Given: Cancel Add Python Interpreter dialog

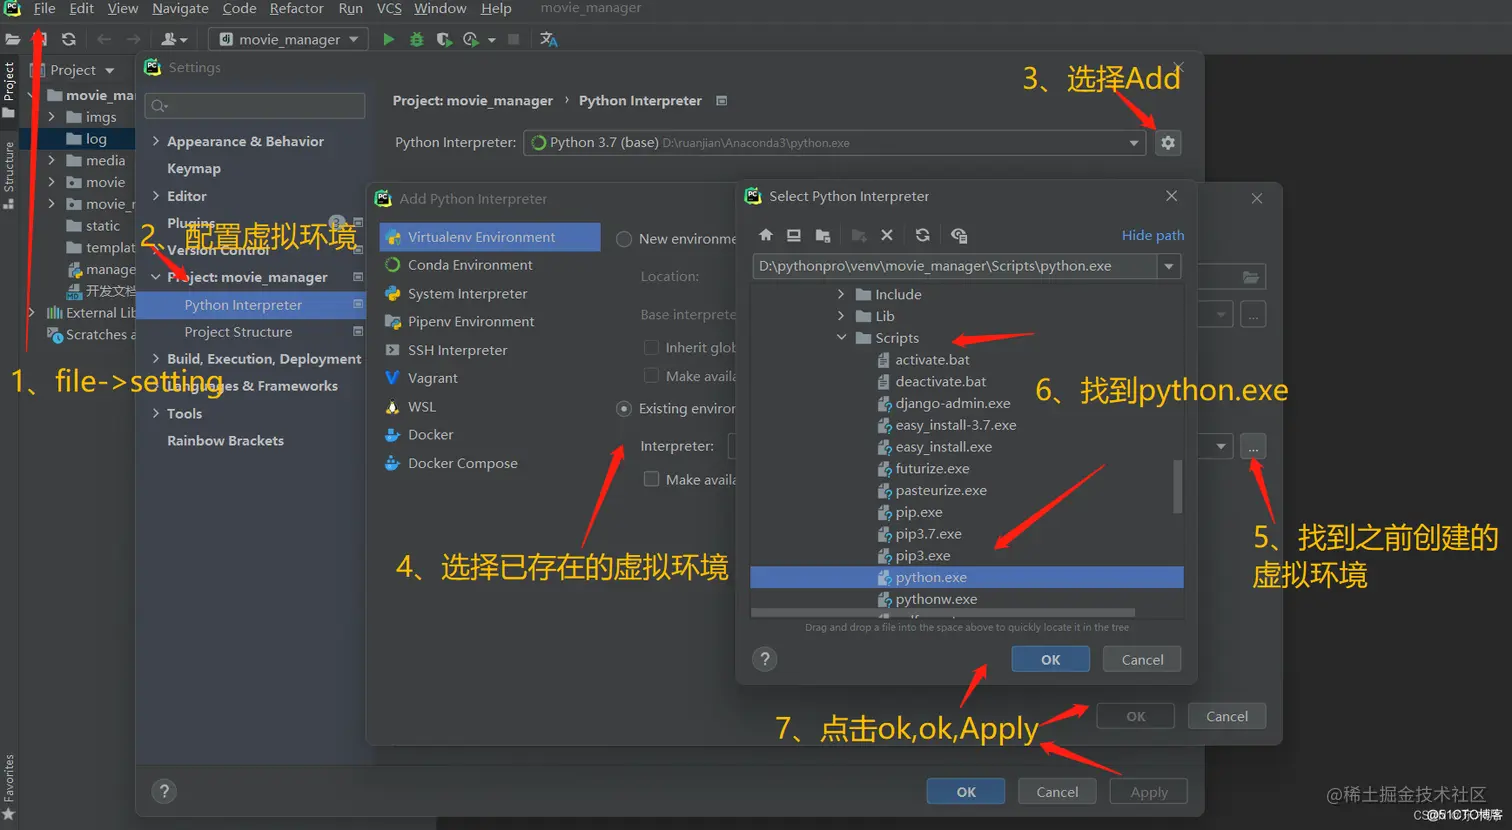Looking at the screenshot, I should [1227, 716].
